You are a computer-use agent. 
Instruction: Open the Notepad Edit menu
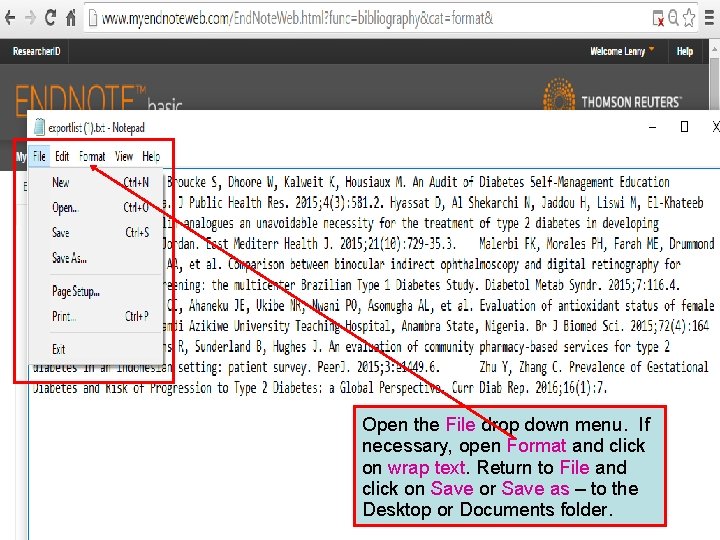coord(62,156)
